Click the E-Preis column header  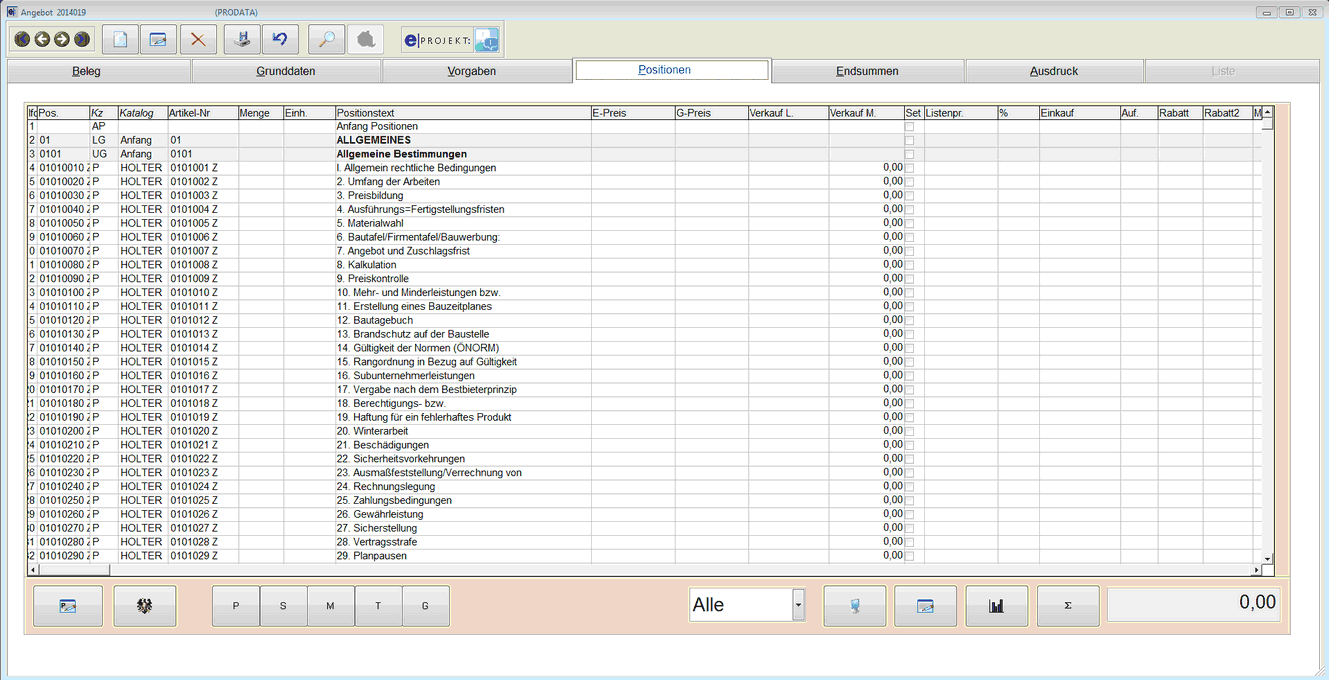pyautogui.click(x=633, y=113)
